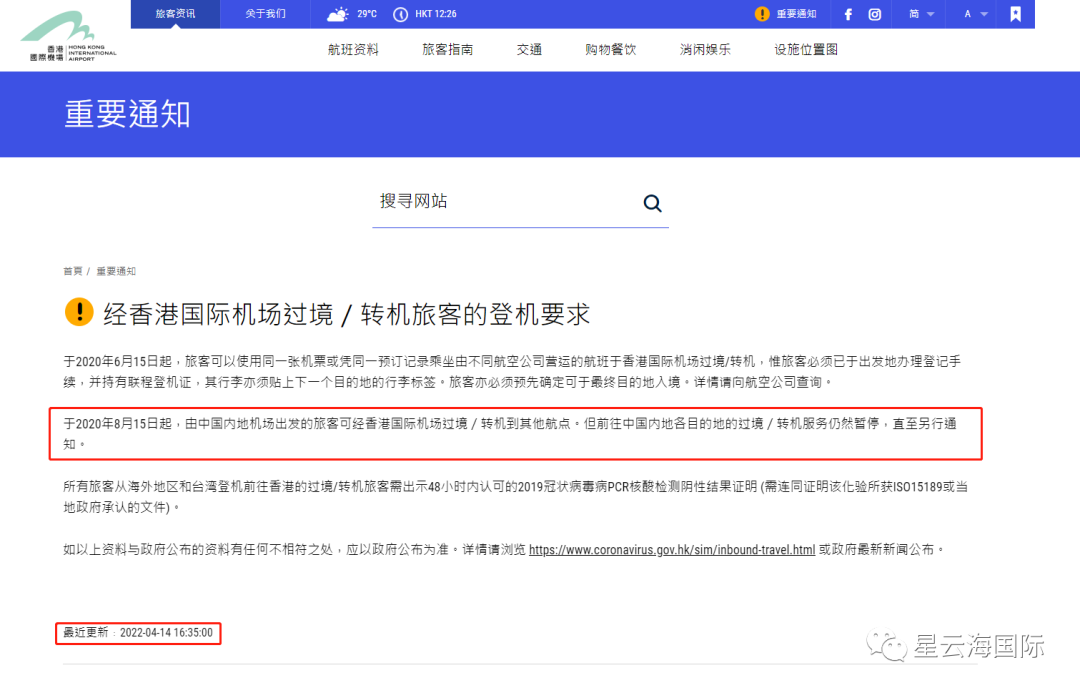Open the Instagram icon link
Viewport: 1080px width, 693px height.
click(875, 14)
